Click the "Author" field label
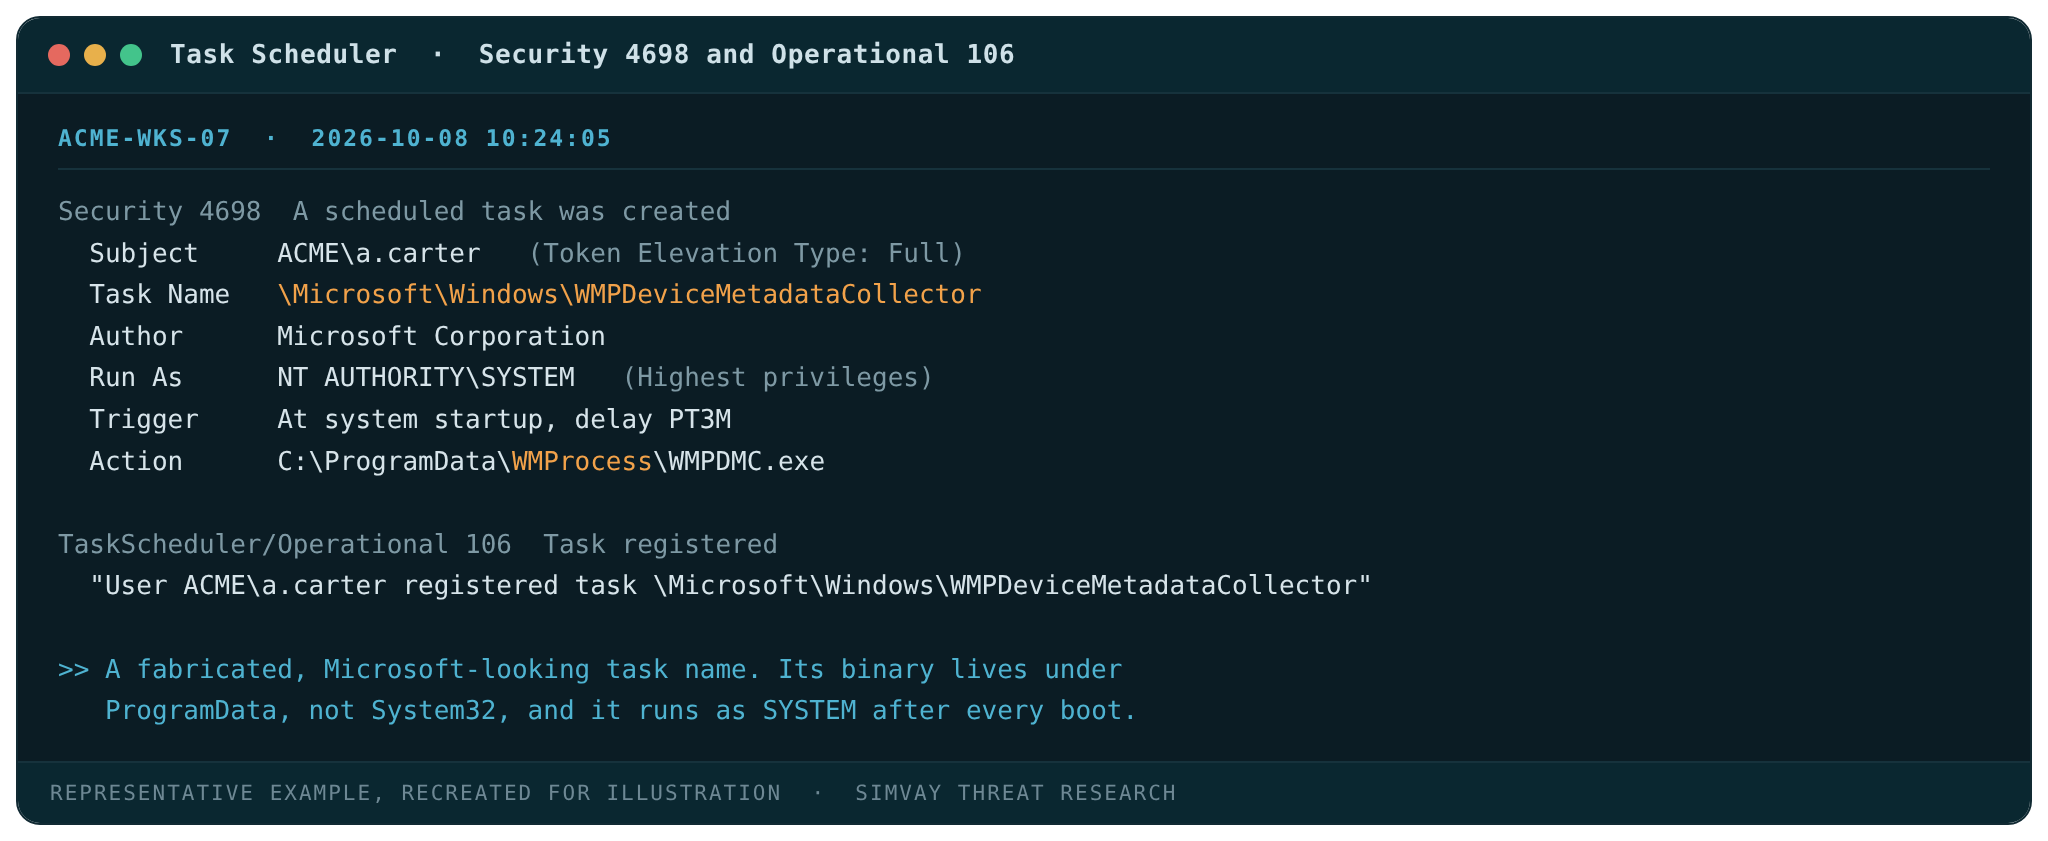This screenshot has width=2048, height=841. coord(136,337)
